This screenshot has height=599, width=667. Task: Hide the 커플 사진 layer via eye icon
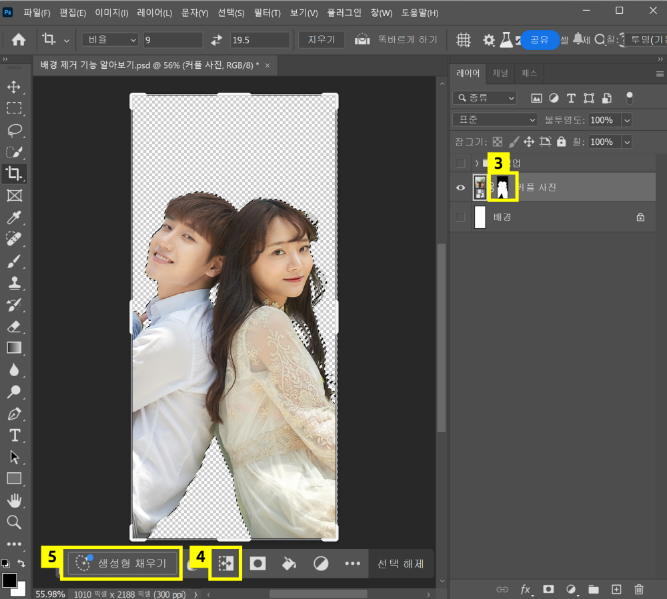coord(460,187)
